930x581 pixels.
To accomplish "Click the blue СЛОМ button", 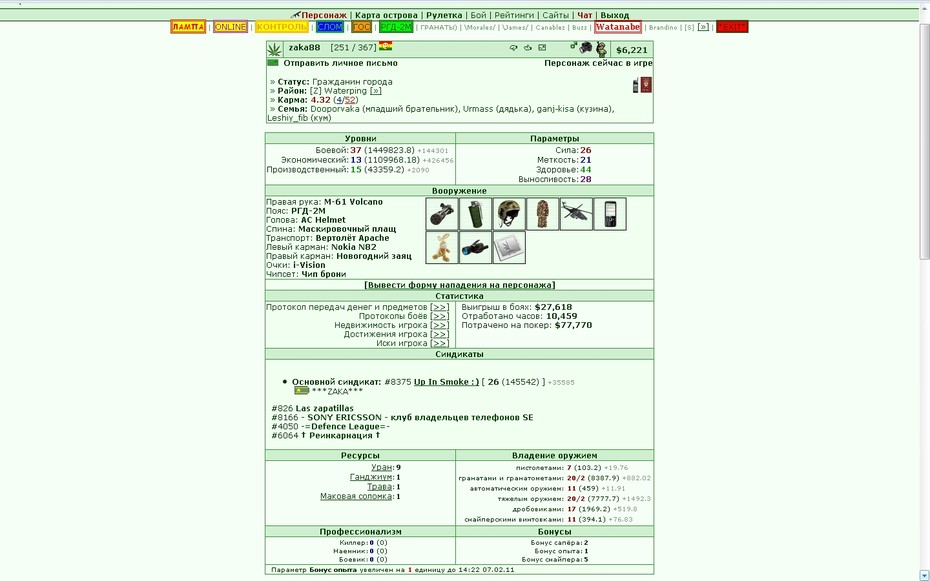I will click(x=329, y=27).
